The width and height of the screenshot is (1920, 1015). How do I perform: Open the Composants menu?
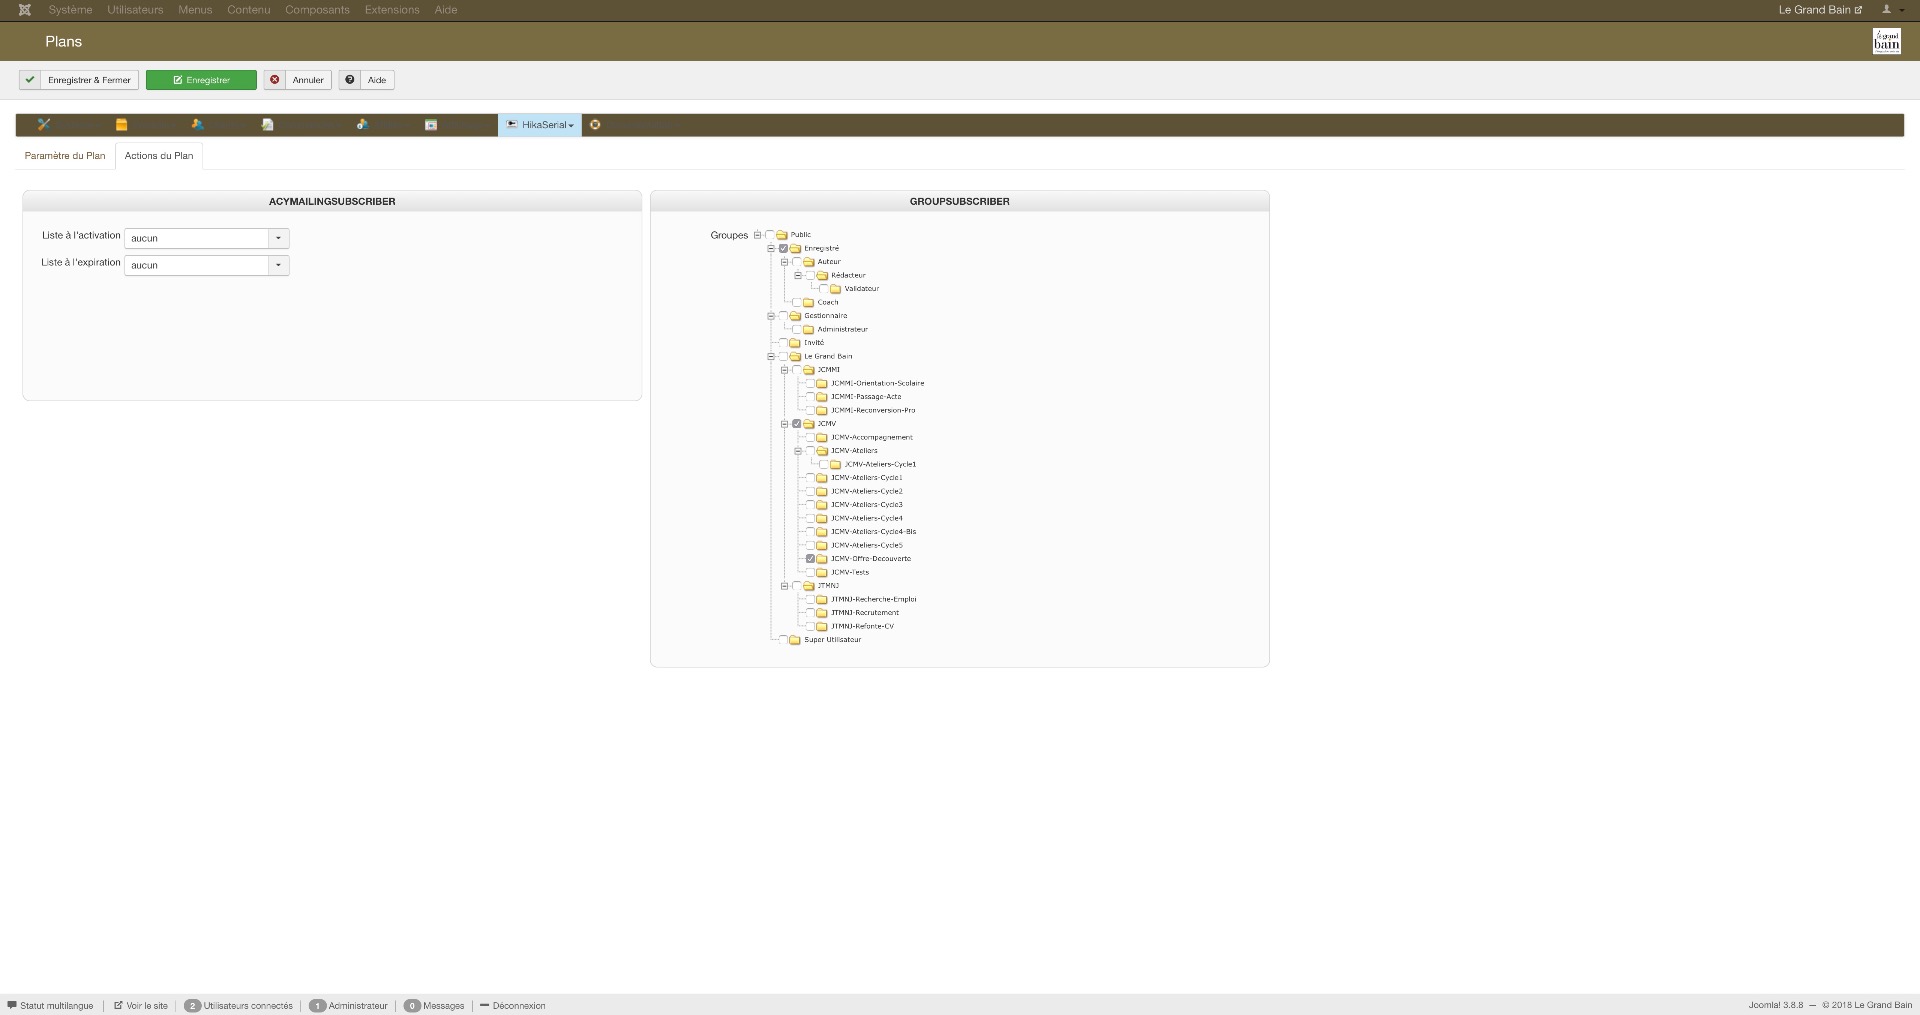(x=317, y=10)
